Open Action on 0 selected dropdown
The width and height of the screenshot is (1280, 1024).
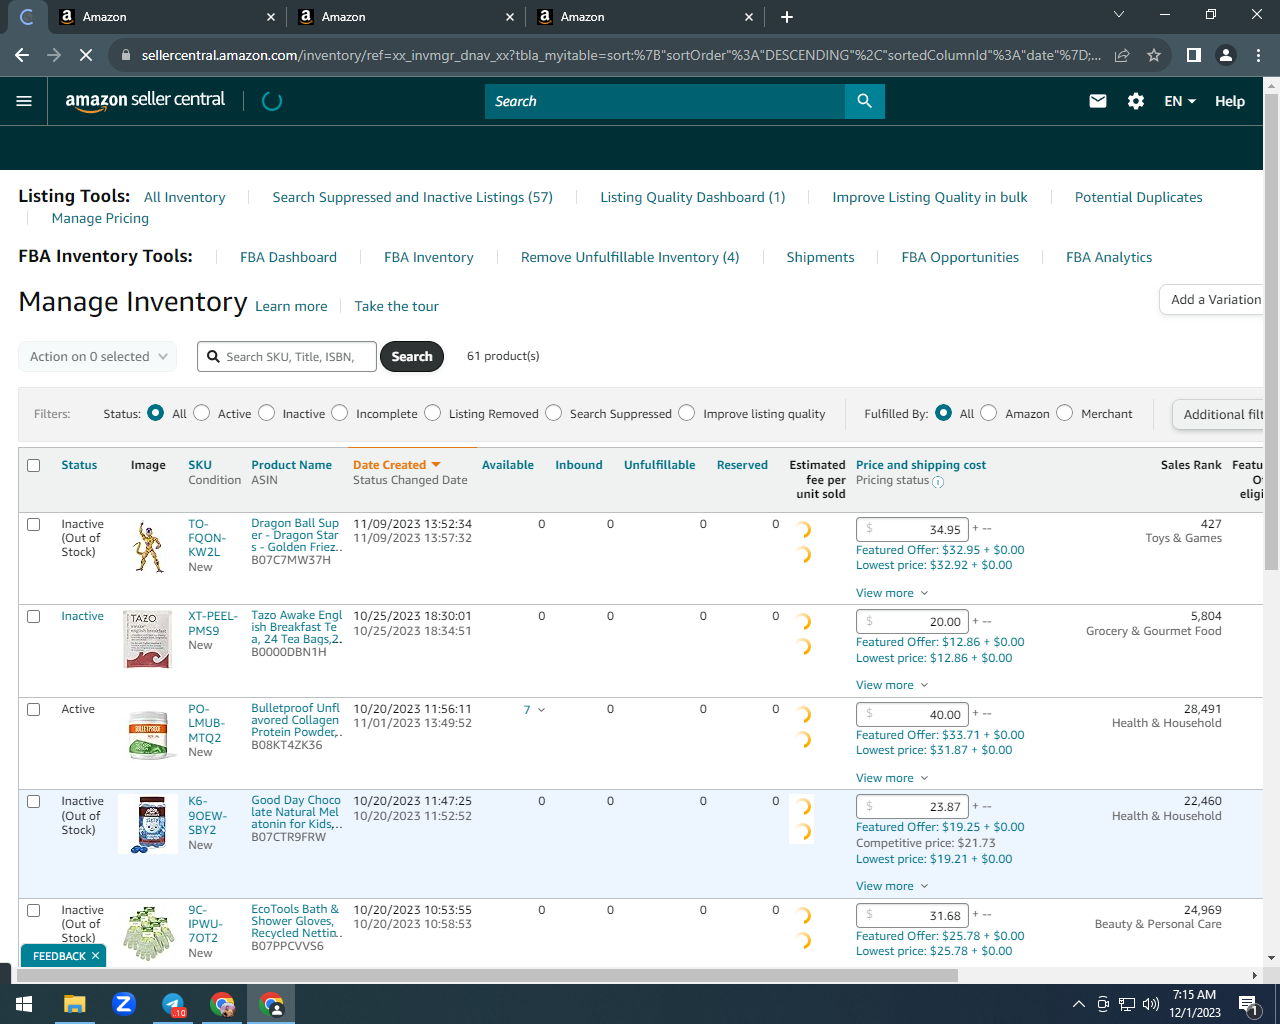pyautogui.click(x=98, y=357)
